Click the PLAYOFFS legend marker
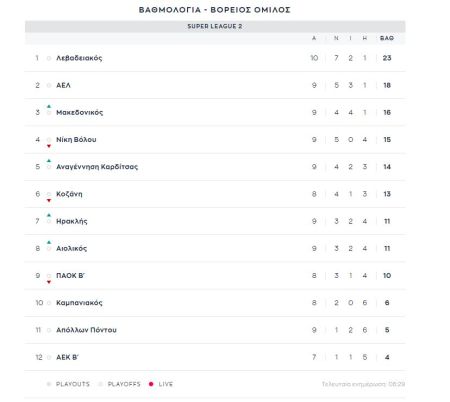 pos(100,384)
